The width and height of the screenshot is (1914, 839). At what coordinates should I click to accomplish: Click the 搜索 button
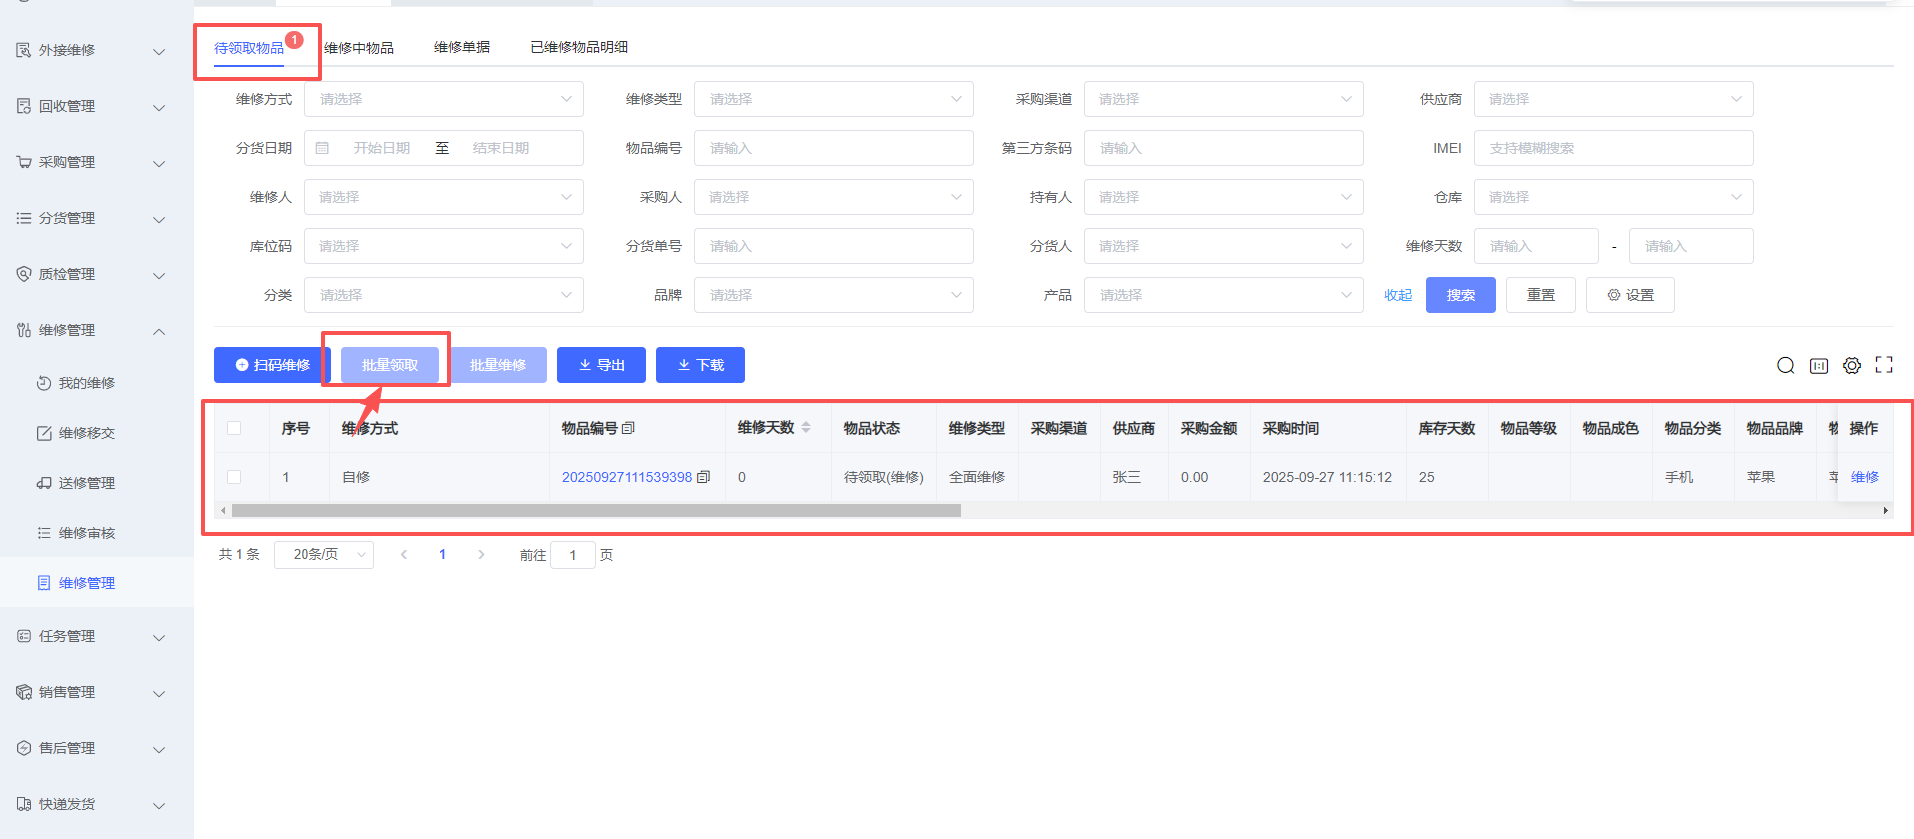tap(1460, 295)
